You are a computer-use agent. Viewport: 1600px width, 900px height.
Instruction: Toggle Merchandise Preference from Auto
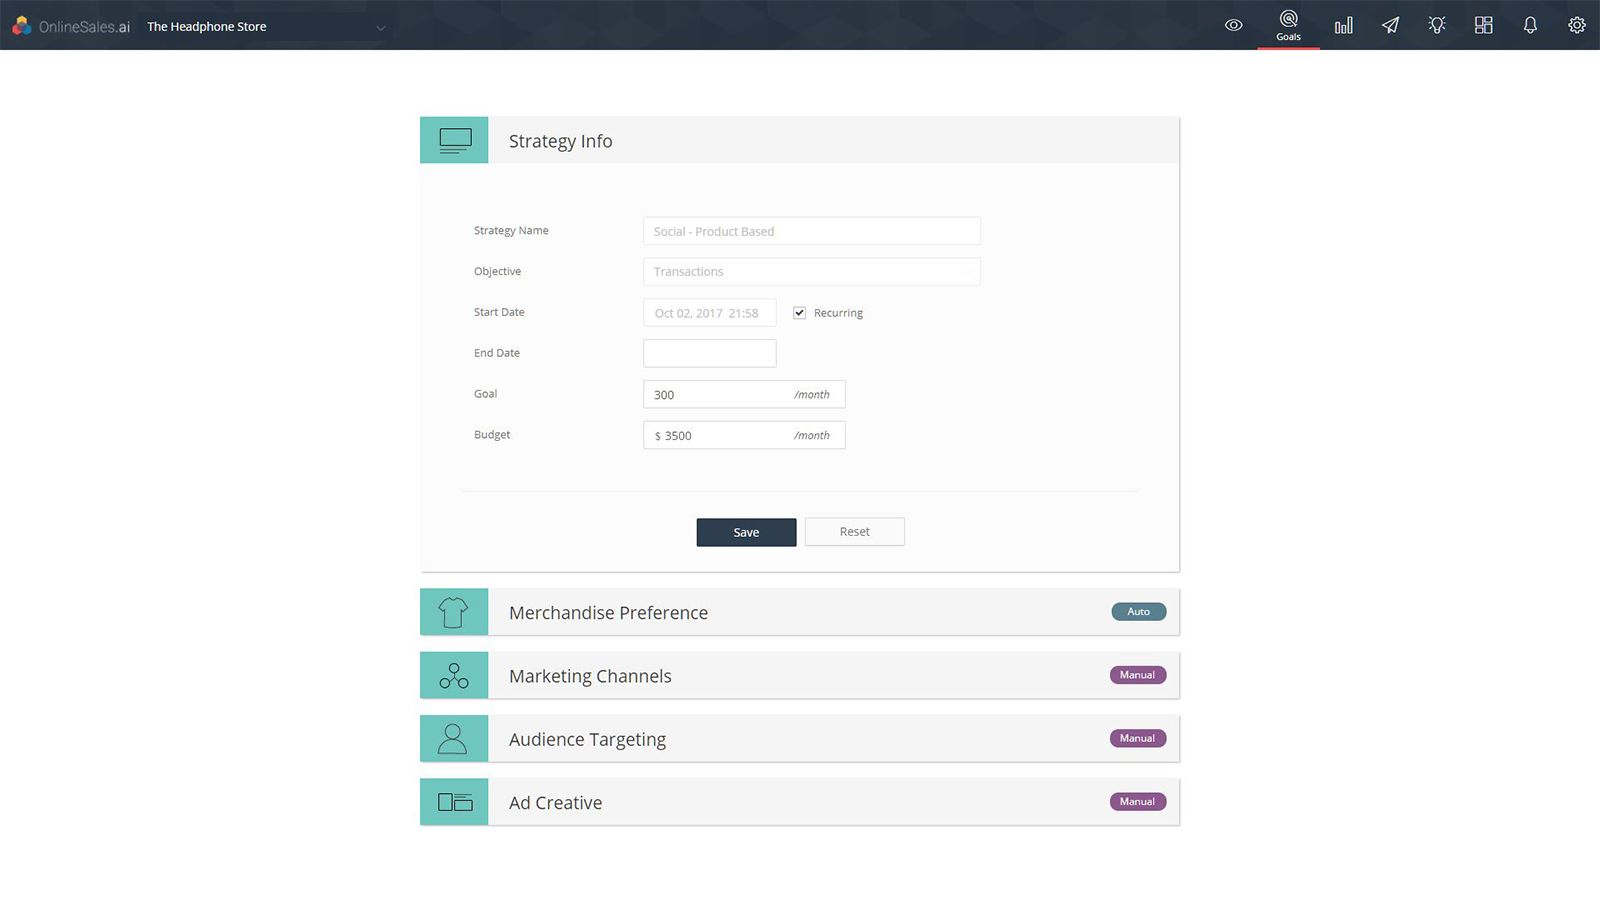[1138, 611]
